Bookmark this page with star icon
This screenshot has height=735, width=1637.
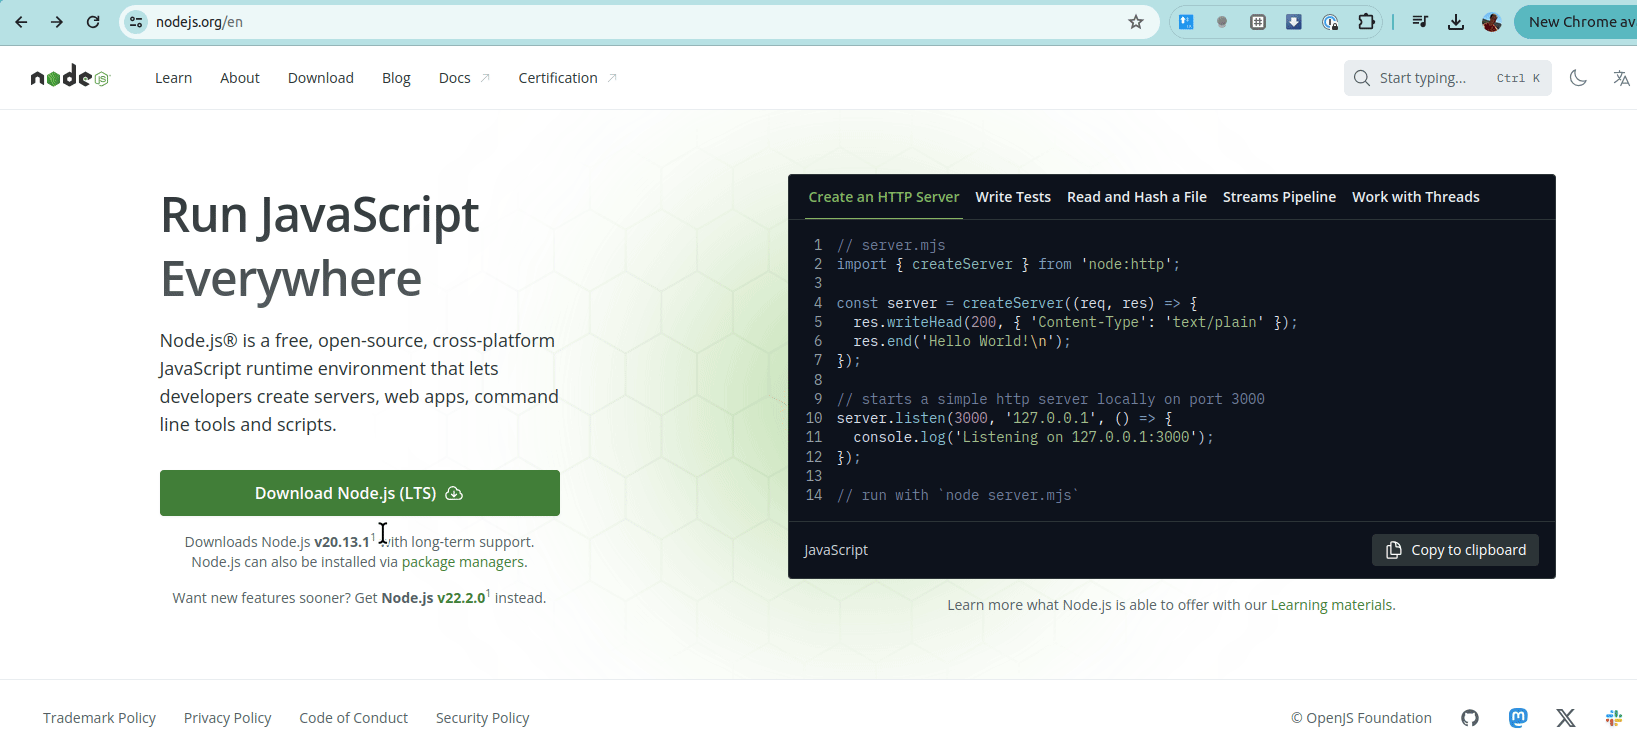[x=1136, y=22]
